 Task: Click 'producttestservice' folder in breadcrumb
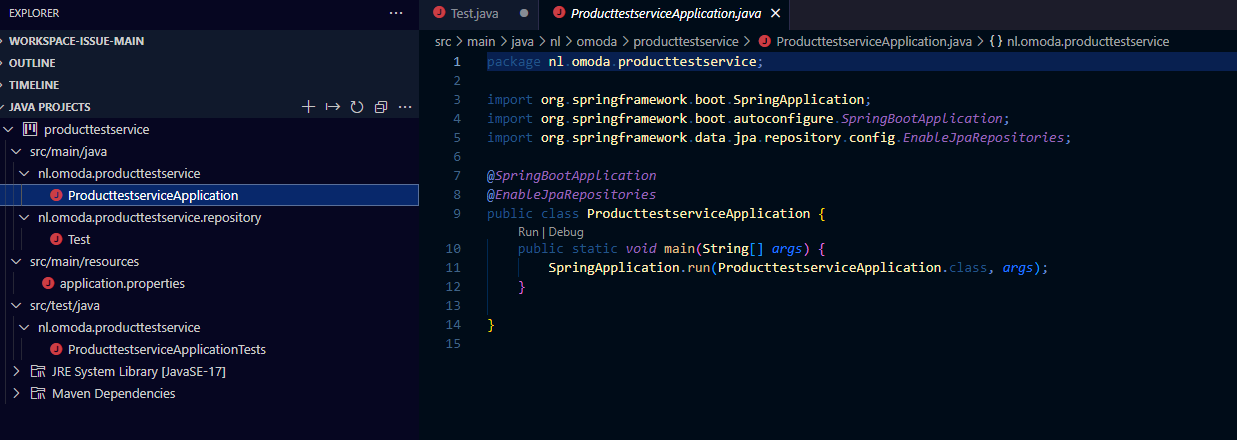click(686, 41)
